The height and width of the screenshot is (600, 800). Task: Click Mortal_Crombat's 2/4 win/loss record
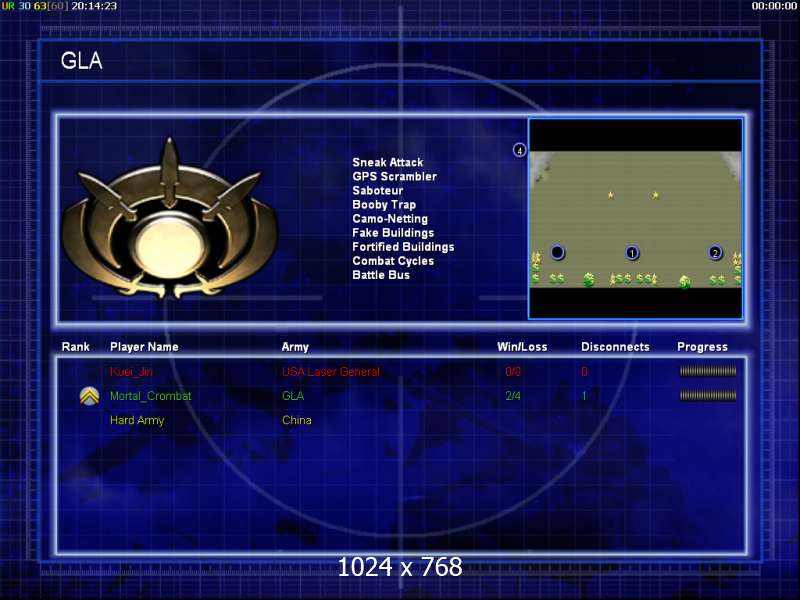[x=513, y=396]
